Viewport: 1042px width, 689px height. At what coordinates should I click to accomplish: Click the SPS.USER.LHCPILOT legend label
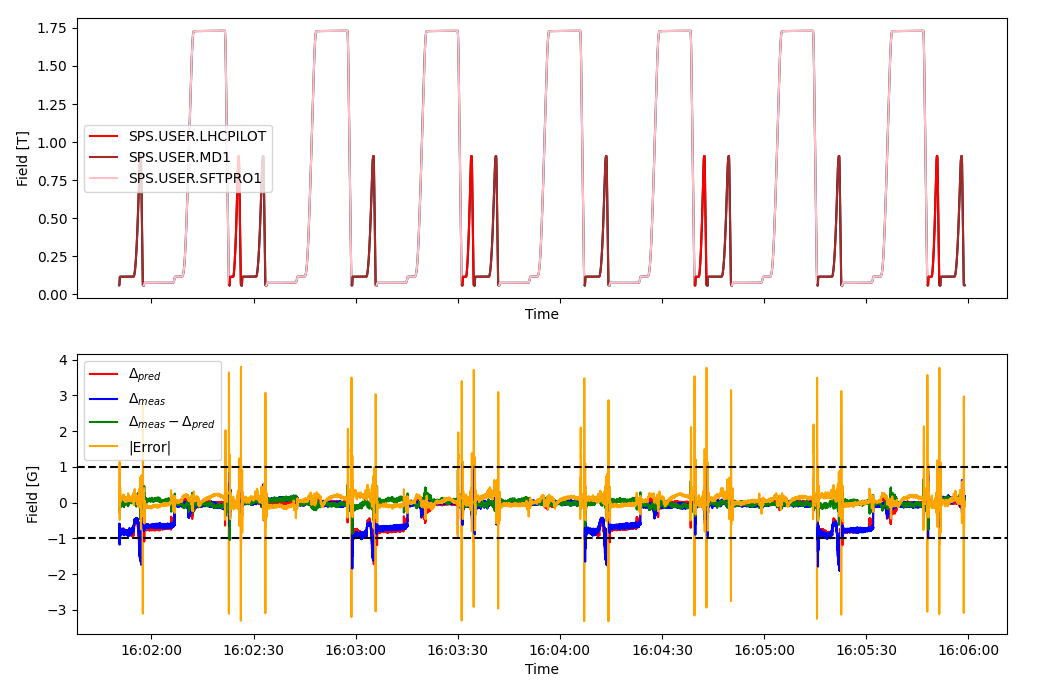(x=196, y=137)
